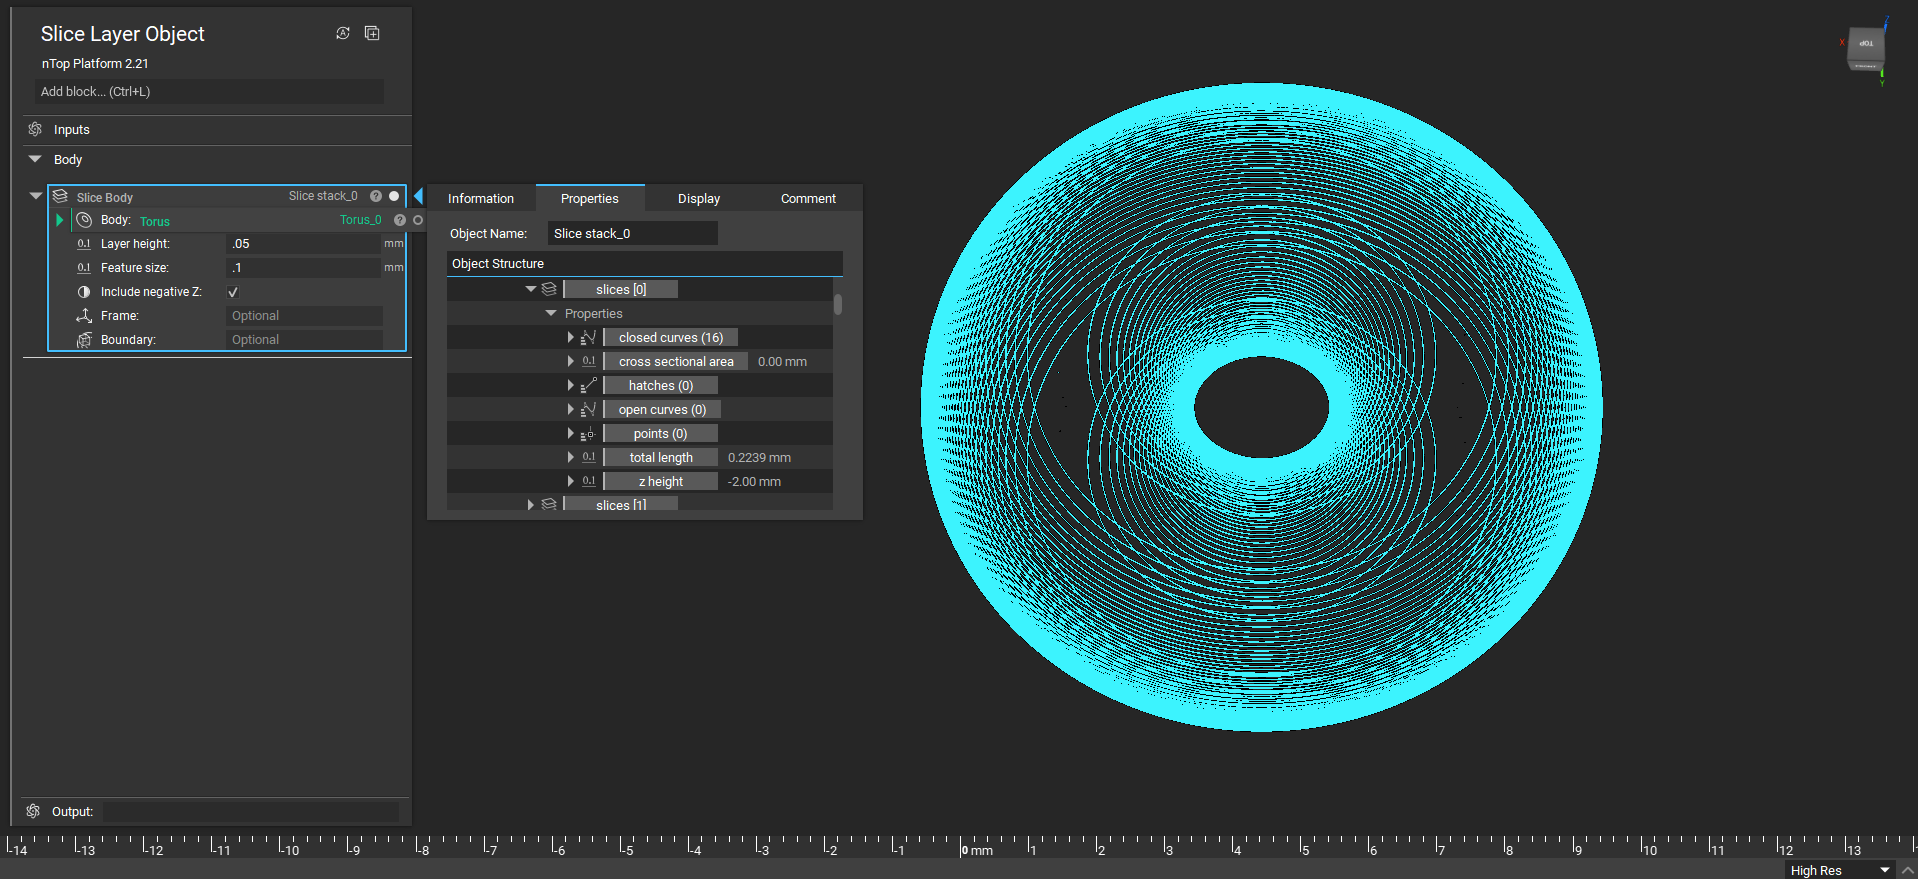Click the Layer height value field
1918x879 pixels.
tap(305, 244)
